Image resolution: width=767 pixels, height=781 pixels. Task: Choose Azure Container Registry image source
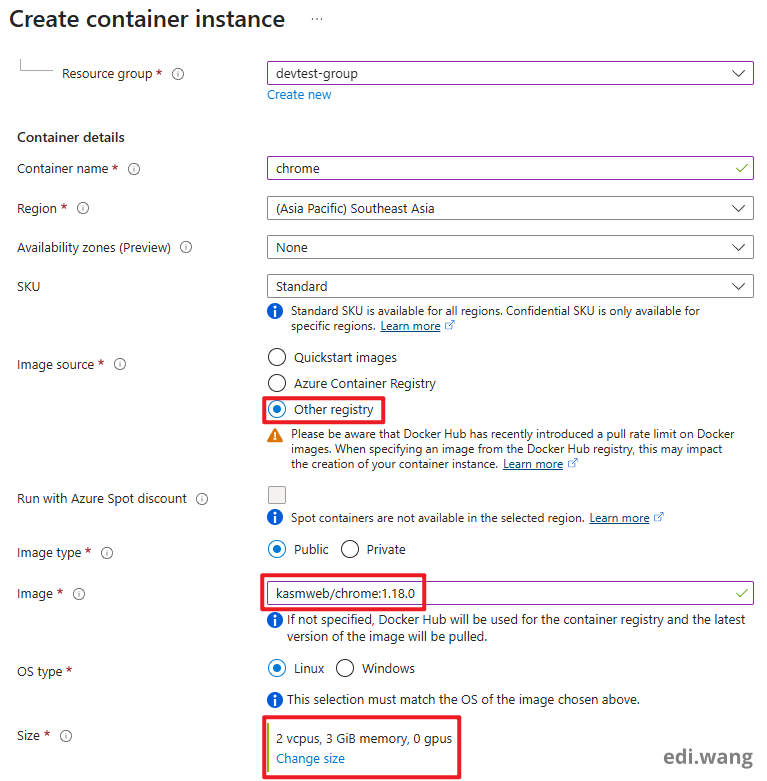[x=277, y=383]
